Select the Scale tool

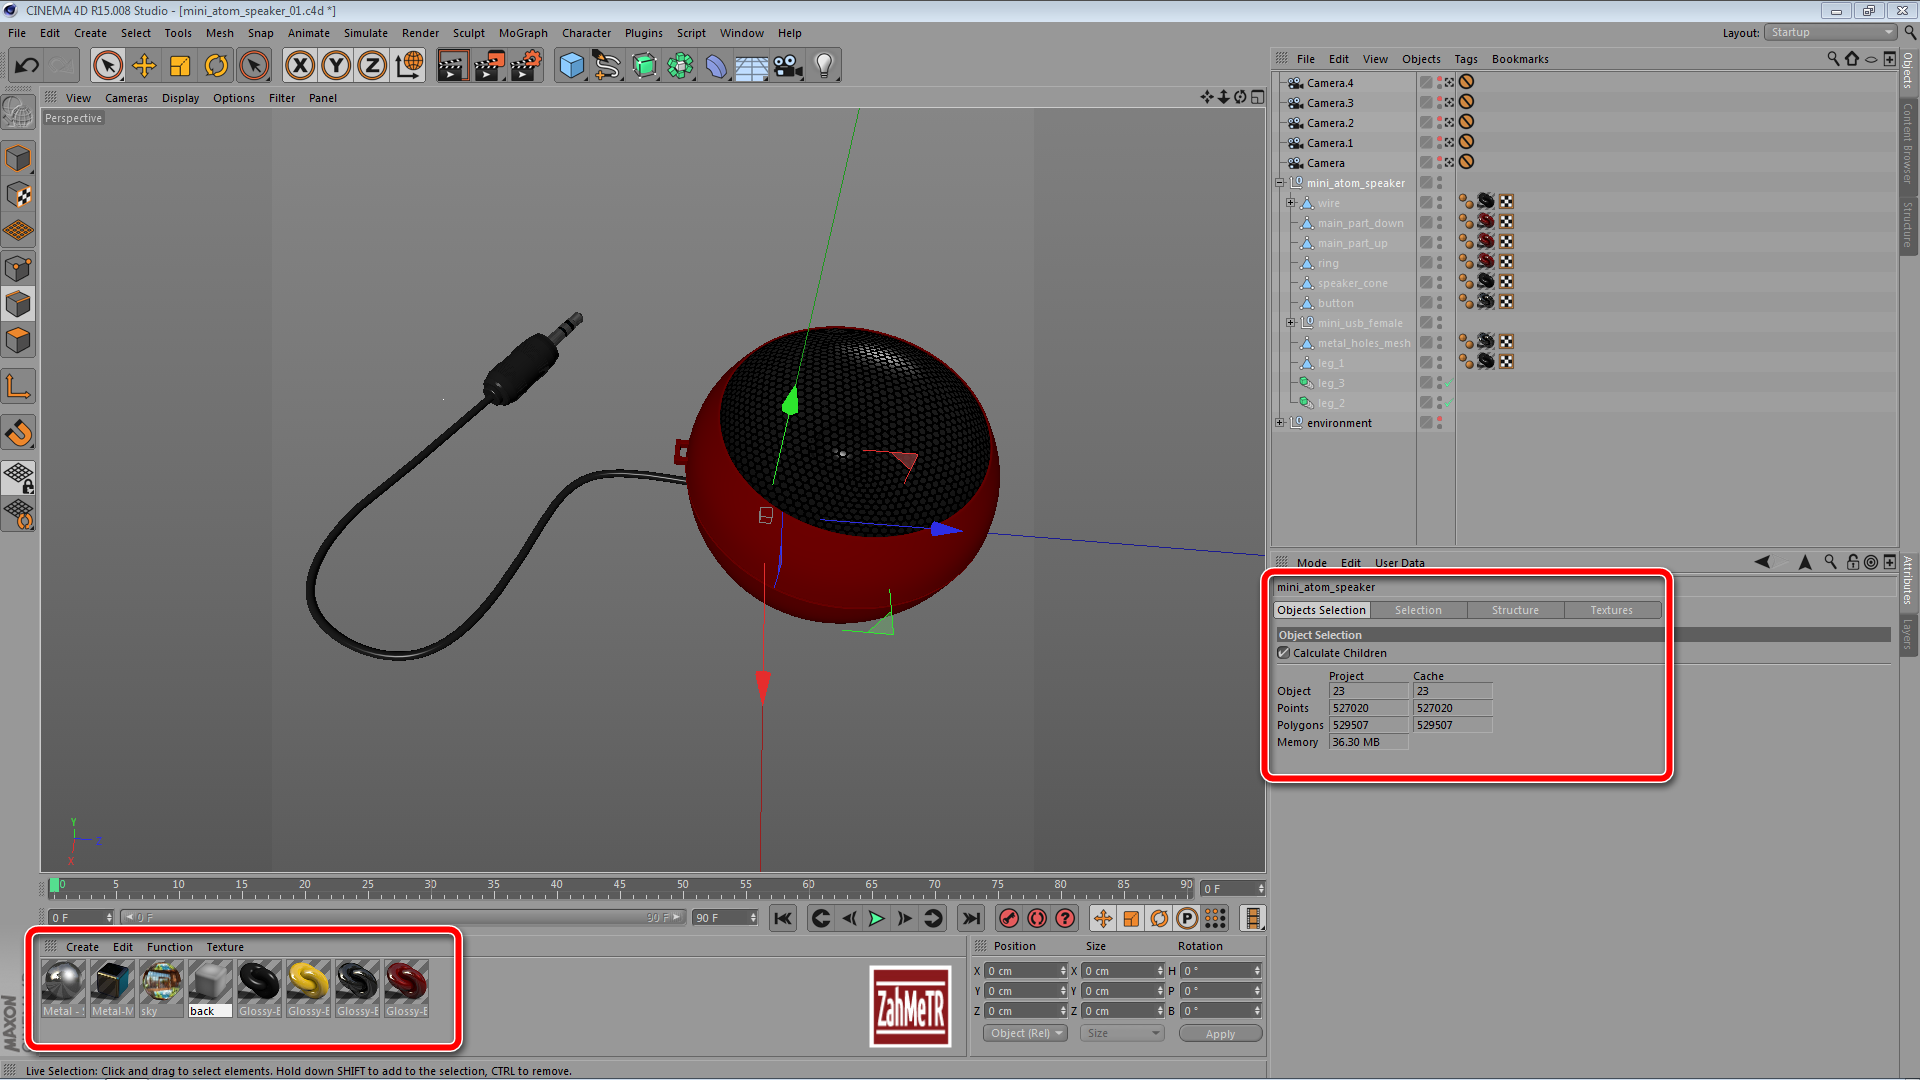point(180,66)
